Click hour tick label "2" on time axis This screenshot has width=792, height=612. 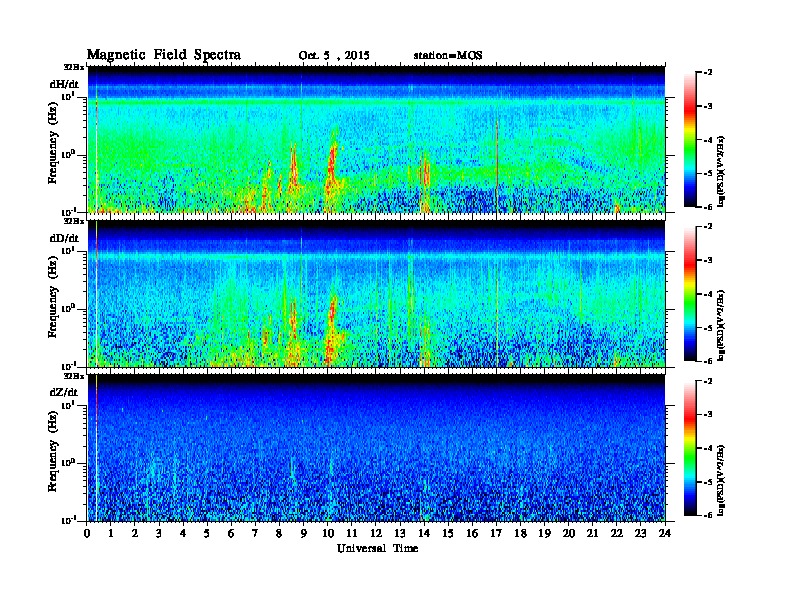(135, 534)
